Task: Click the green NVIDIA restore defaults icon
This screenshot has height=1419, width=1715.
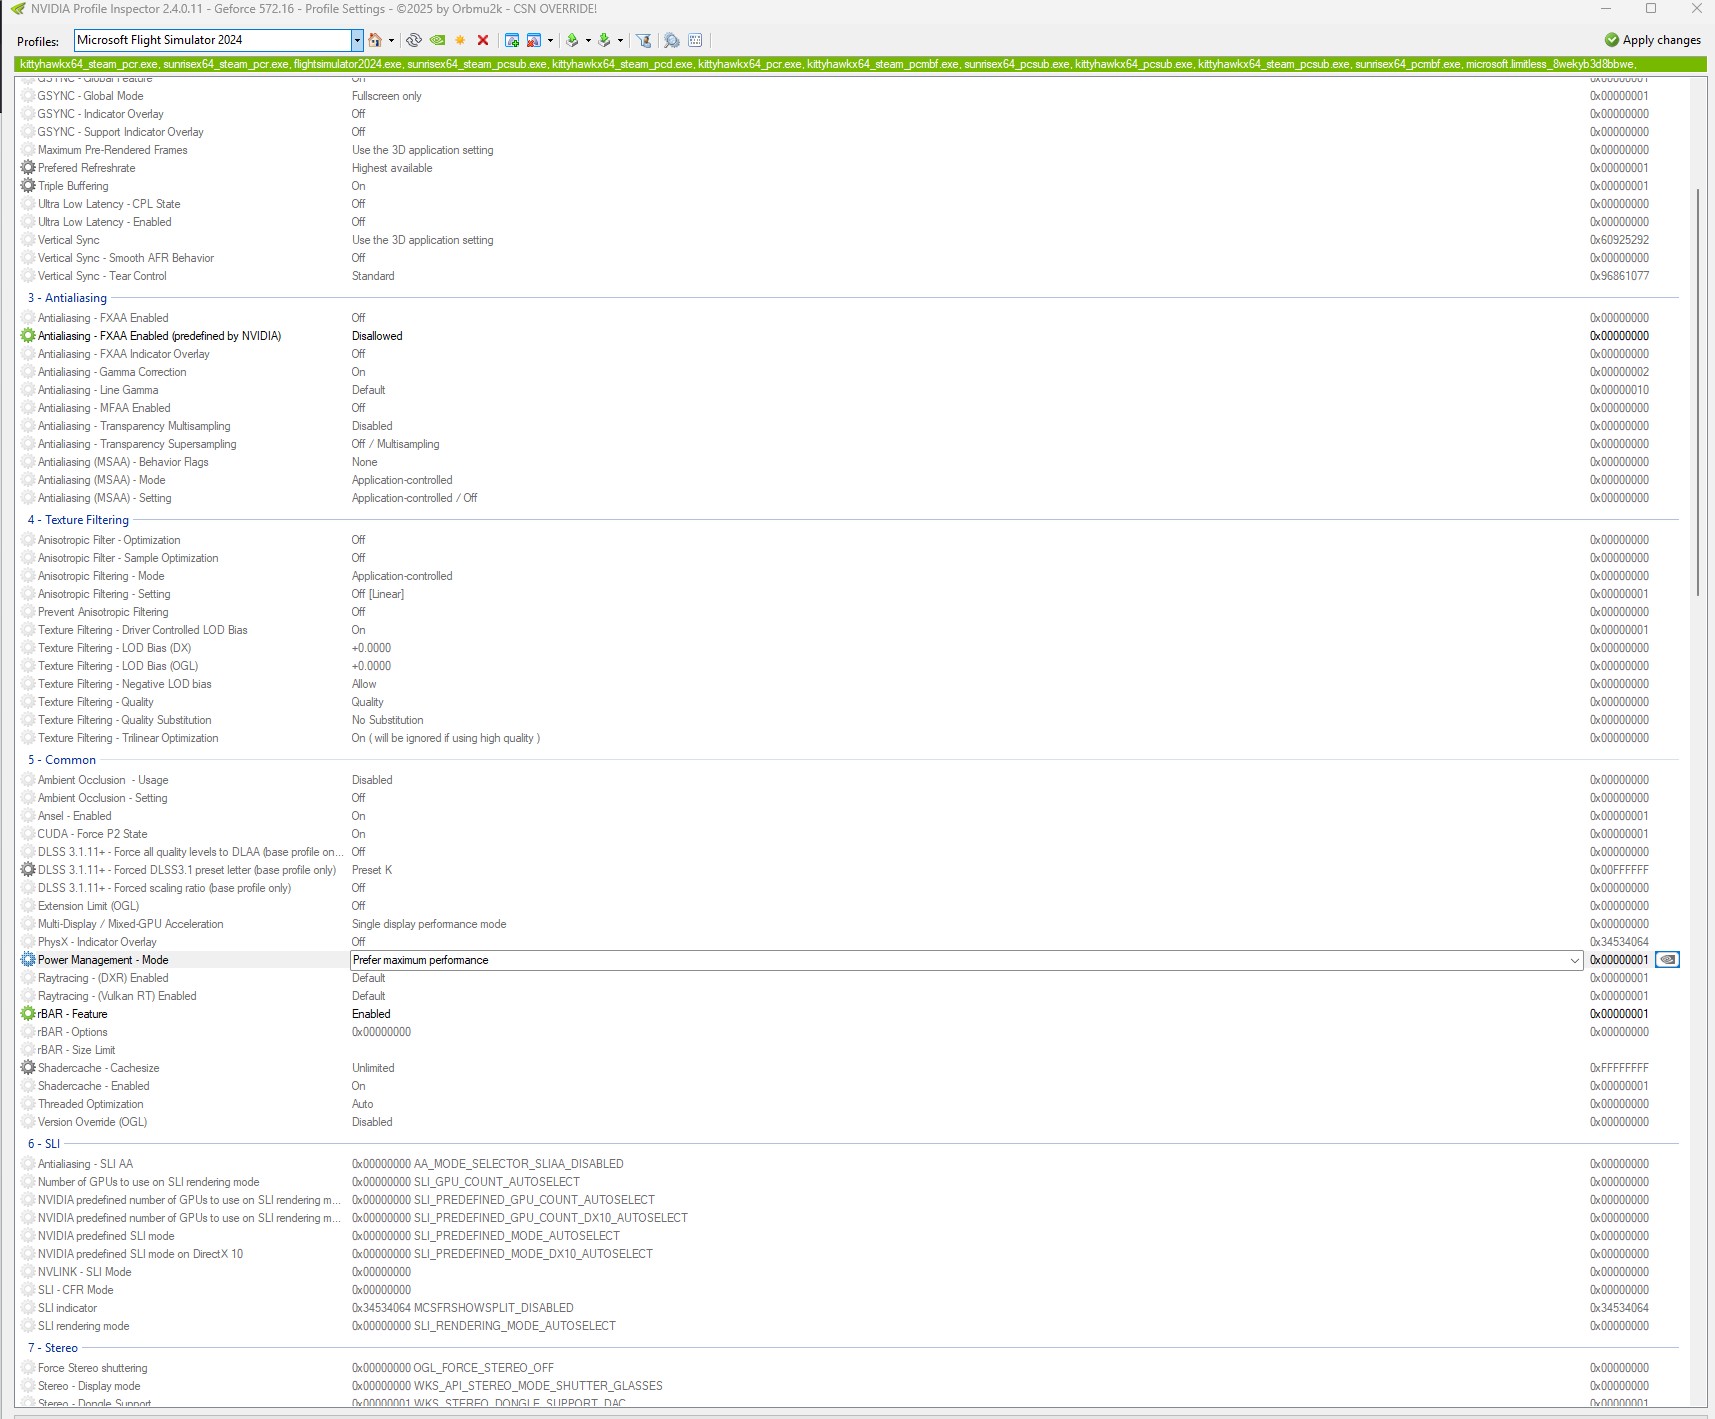Action: click(x=437, y=40)
